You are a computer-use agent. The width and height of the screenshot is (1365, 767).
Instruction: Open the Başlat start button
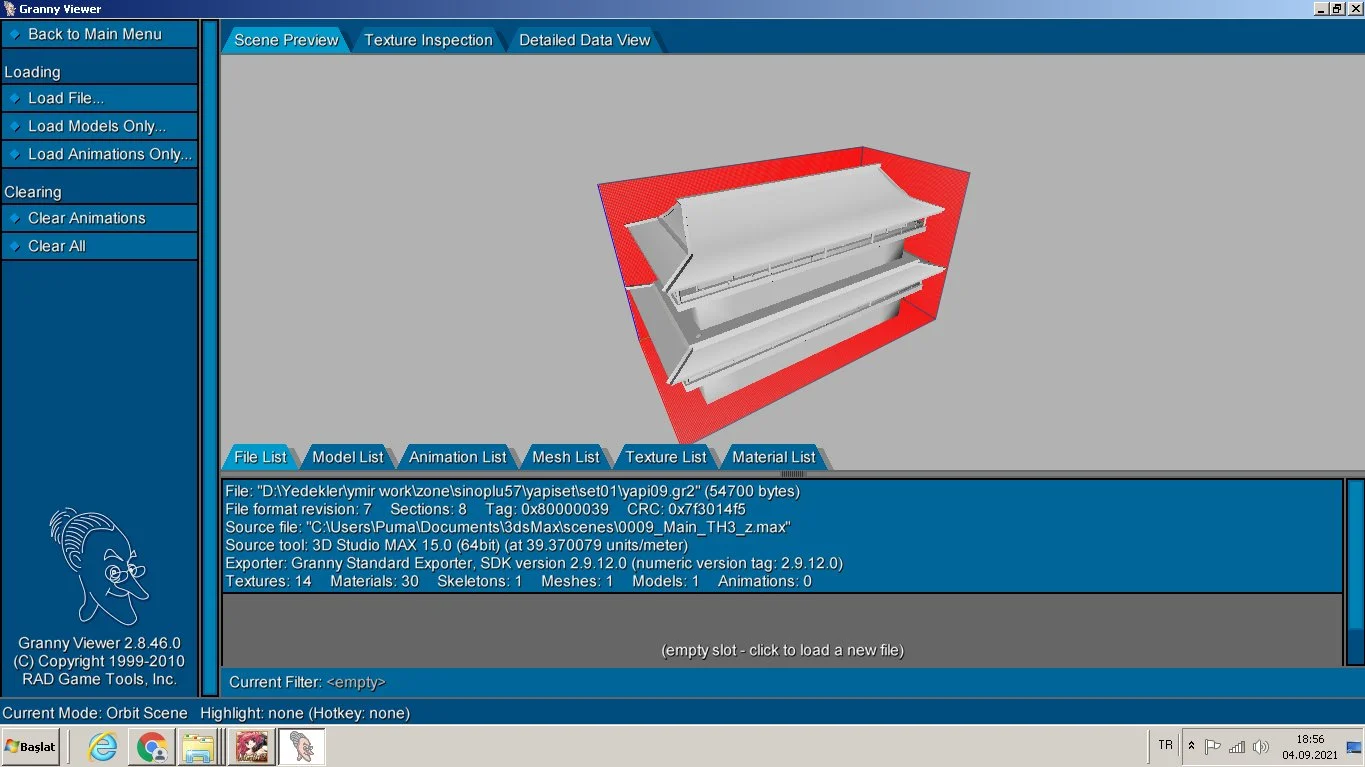click(31, 747)
